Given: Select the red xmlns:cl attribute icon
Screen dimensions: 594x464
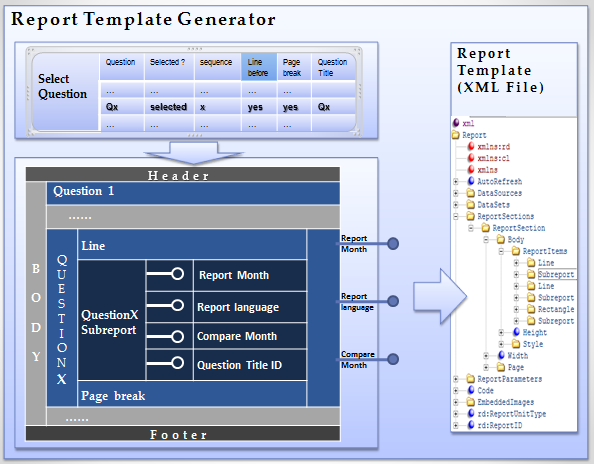Looking at the screenshot, I should click(x=471, y=158).
